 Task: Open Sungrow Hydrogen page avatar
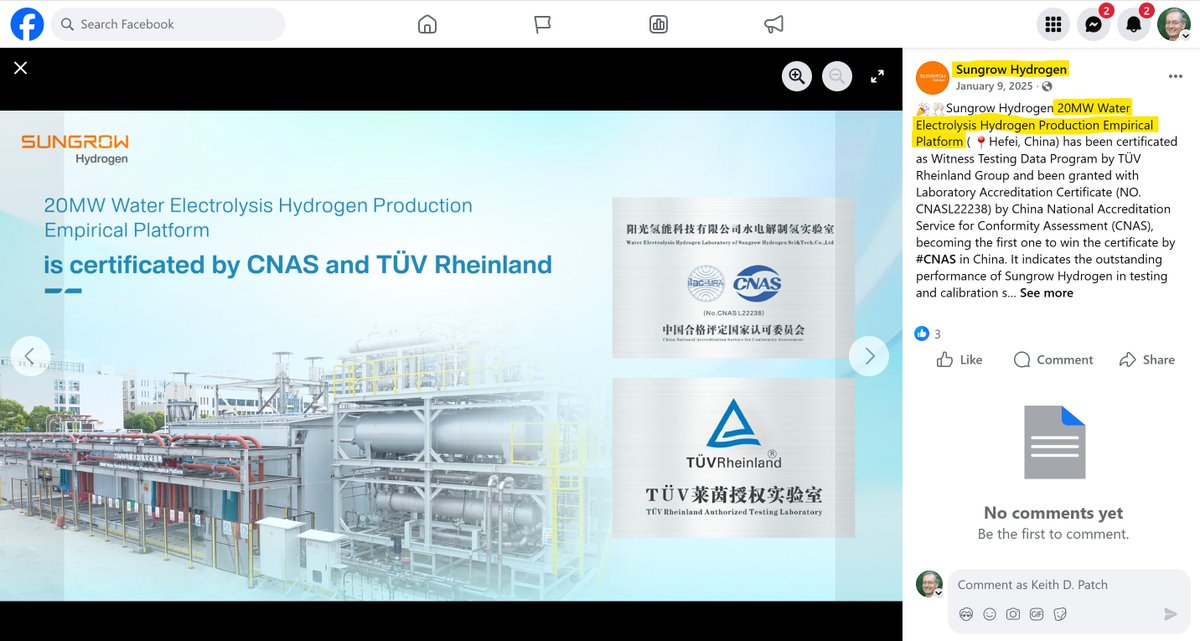(932, 77)
